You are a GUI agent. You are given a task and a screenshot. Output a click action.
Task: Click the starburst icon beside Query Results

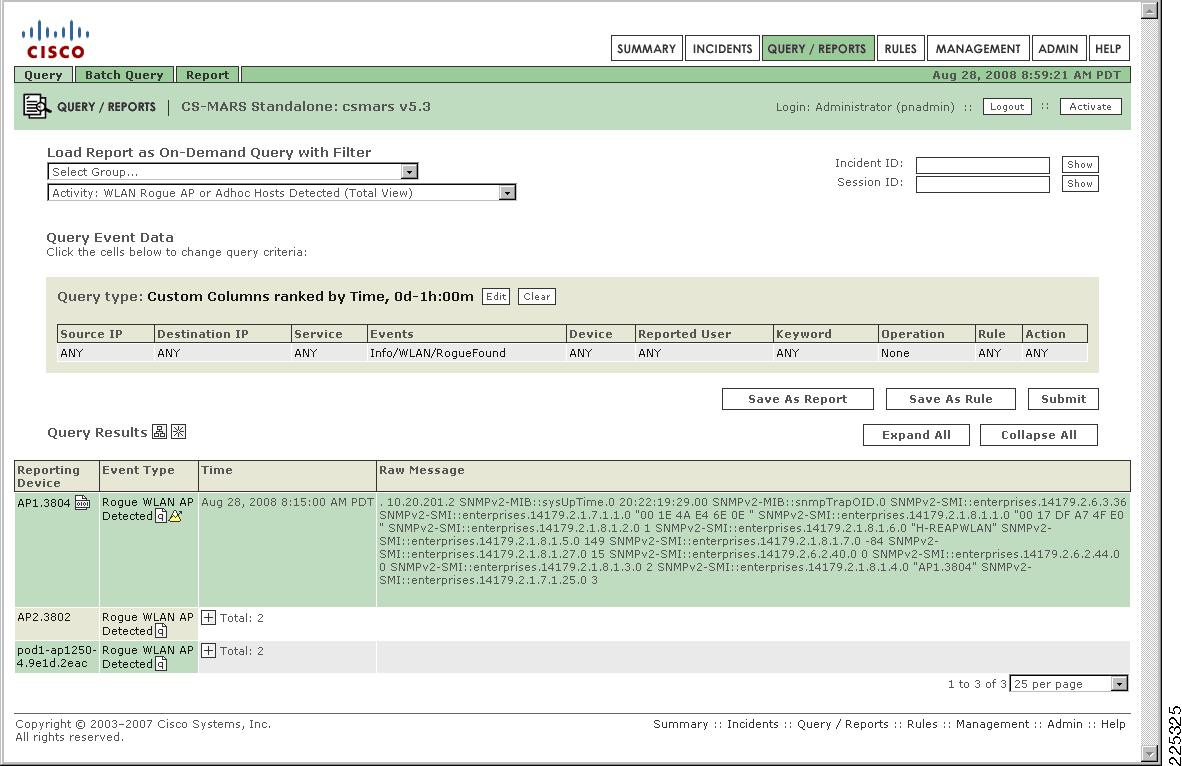(179, 432)
